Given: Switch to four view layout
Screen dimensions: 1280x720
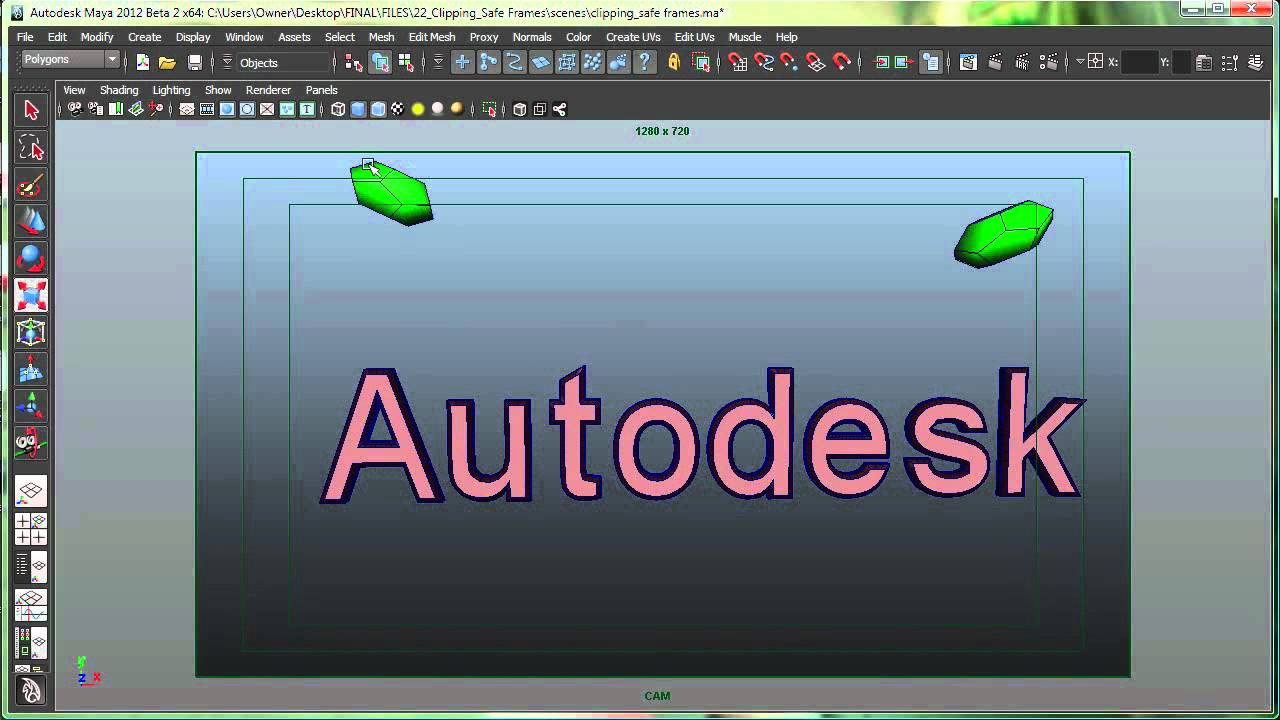Looking at the screenshot, I should tap(31, 529).
